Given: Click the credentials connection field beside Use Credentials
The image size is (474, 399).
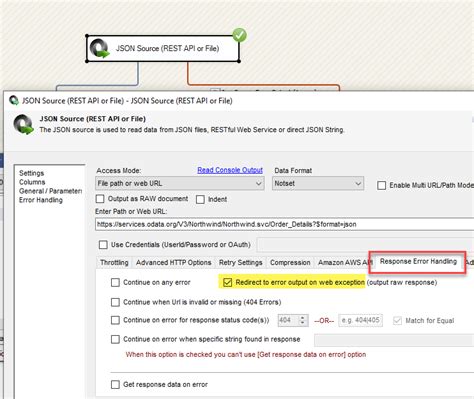Looking at the screenshot, I should point(366,245).
